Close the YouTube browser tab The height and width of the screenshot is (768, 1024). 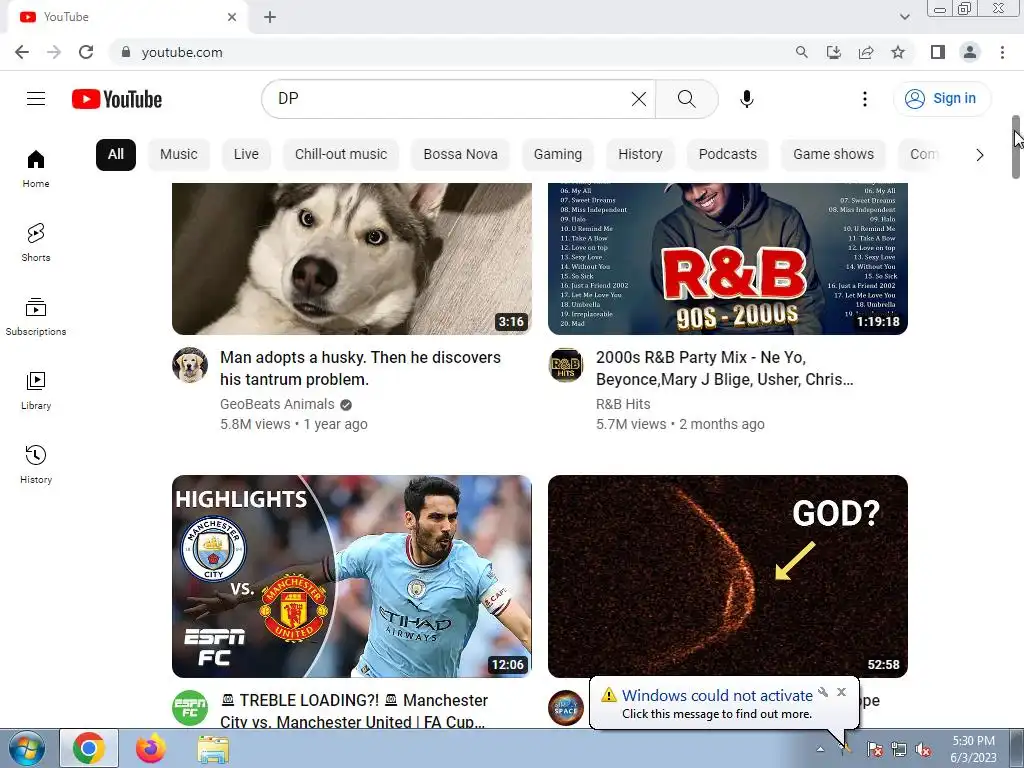(232, 17)
